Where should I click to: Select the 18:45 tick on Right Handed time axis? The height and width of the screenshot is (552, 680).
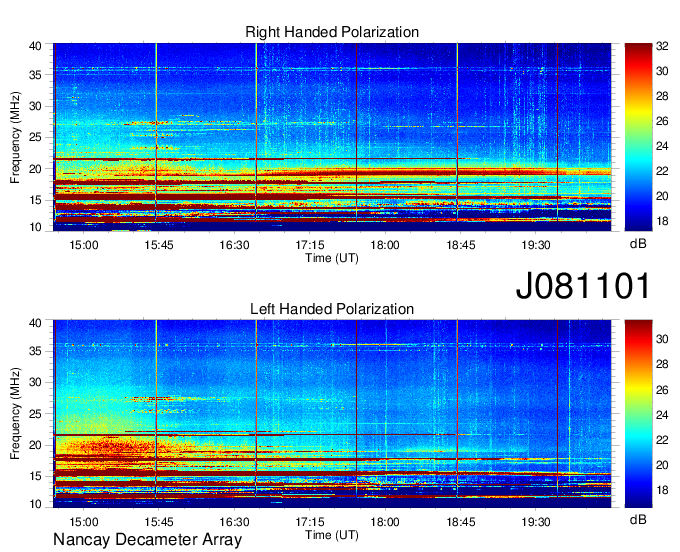tap(461, 245)
